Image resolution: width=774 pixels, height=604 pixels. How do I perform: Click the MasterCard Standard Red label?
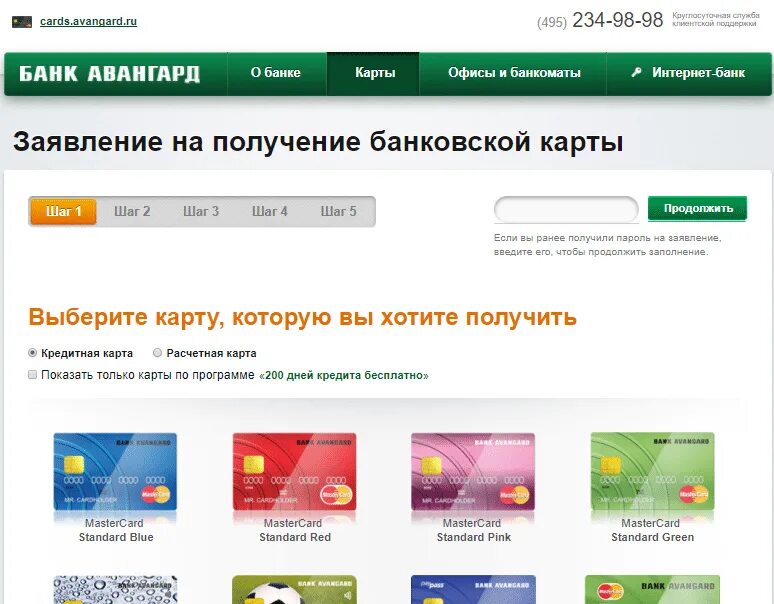tap(295, 530)
